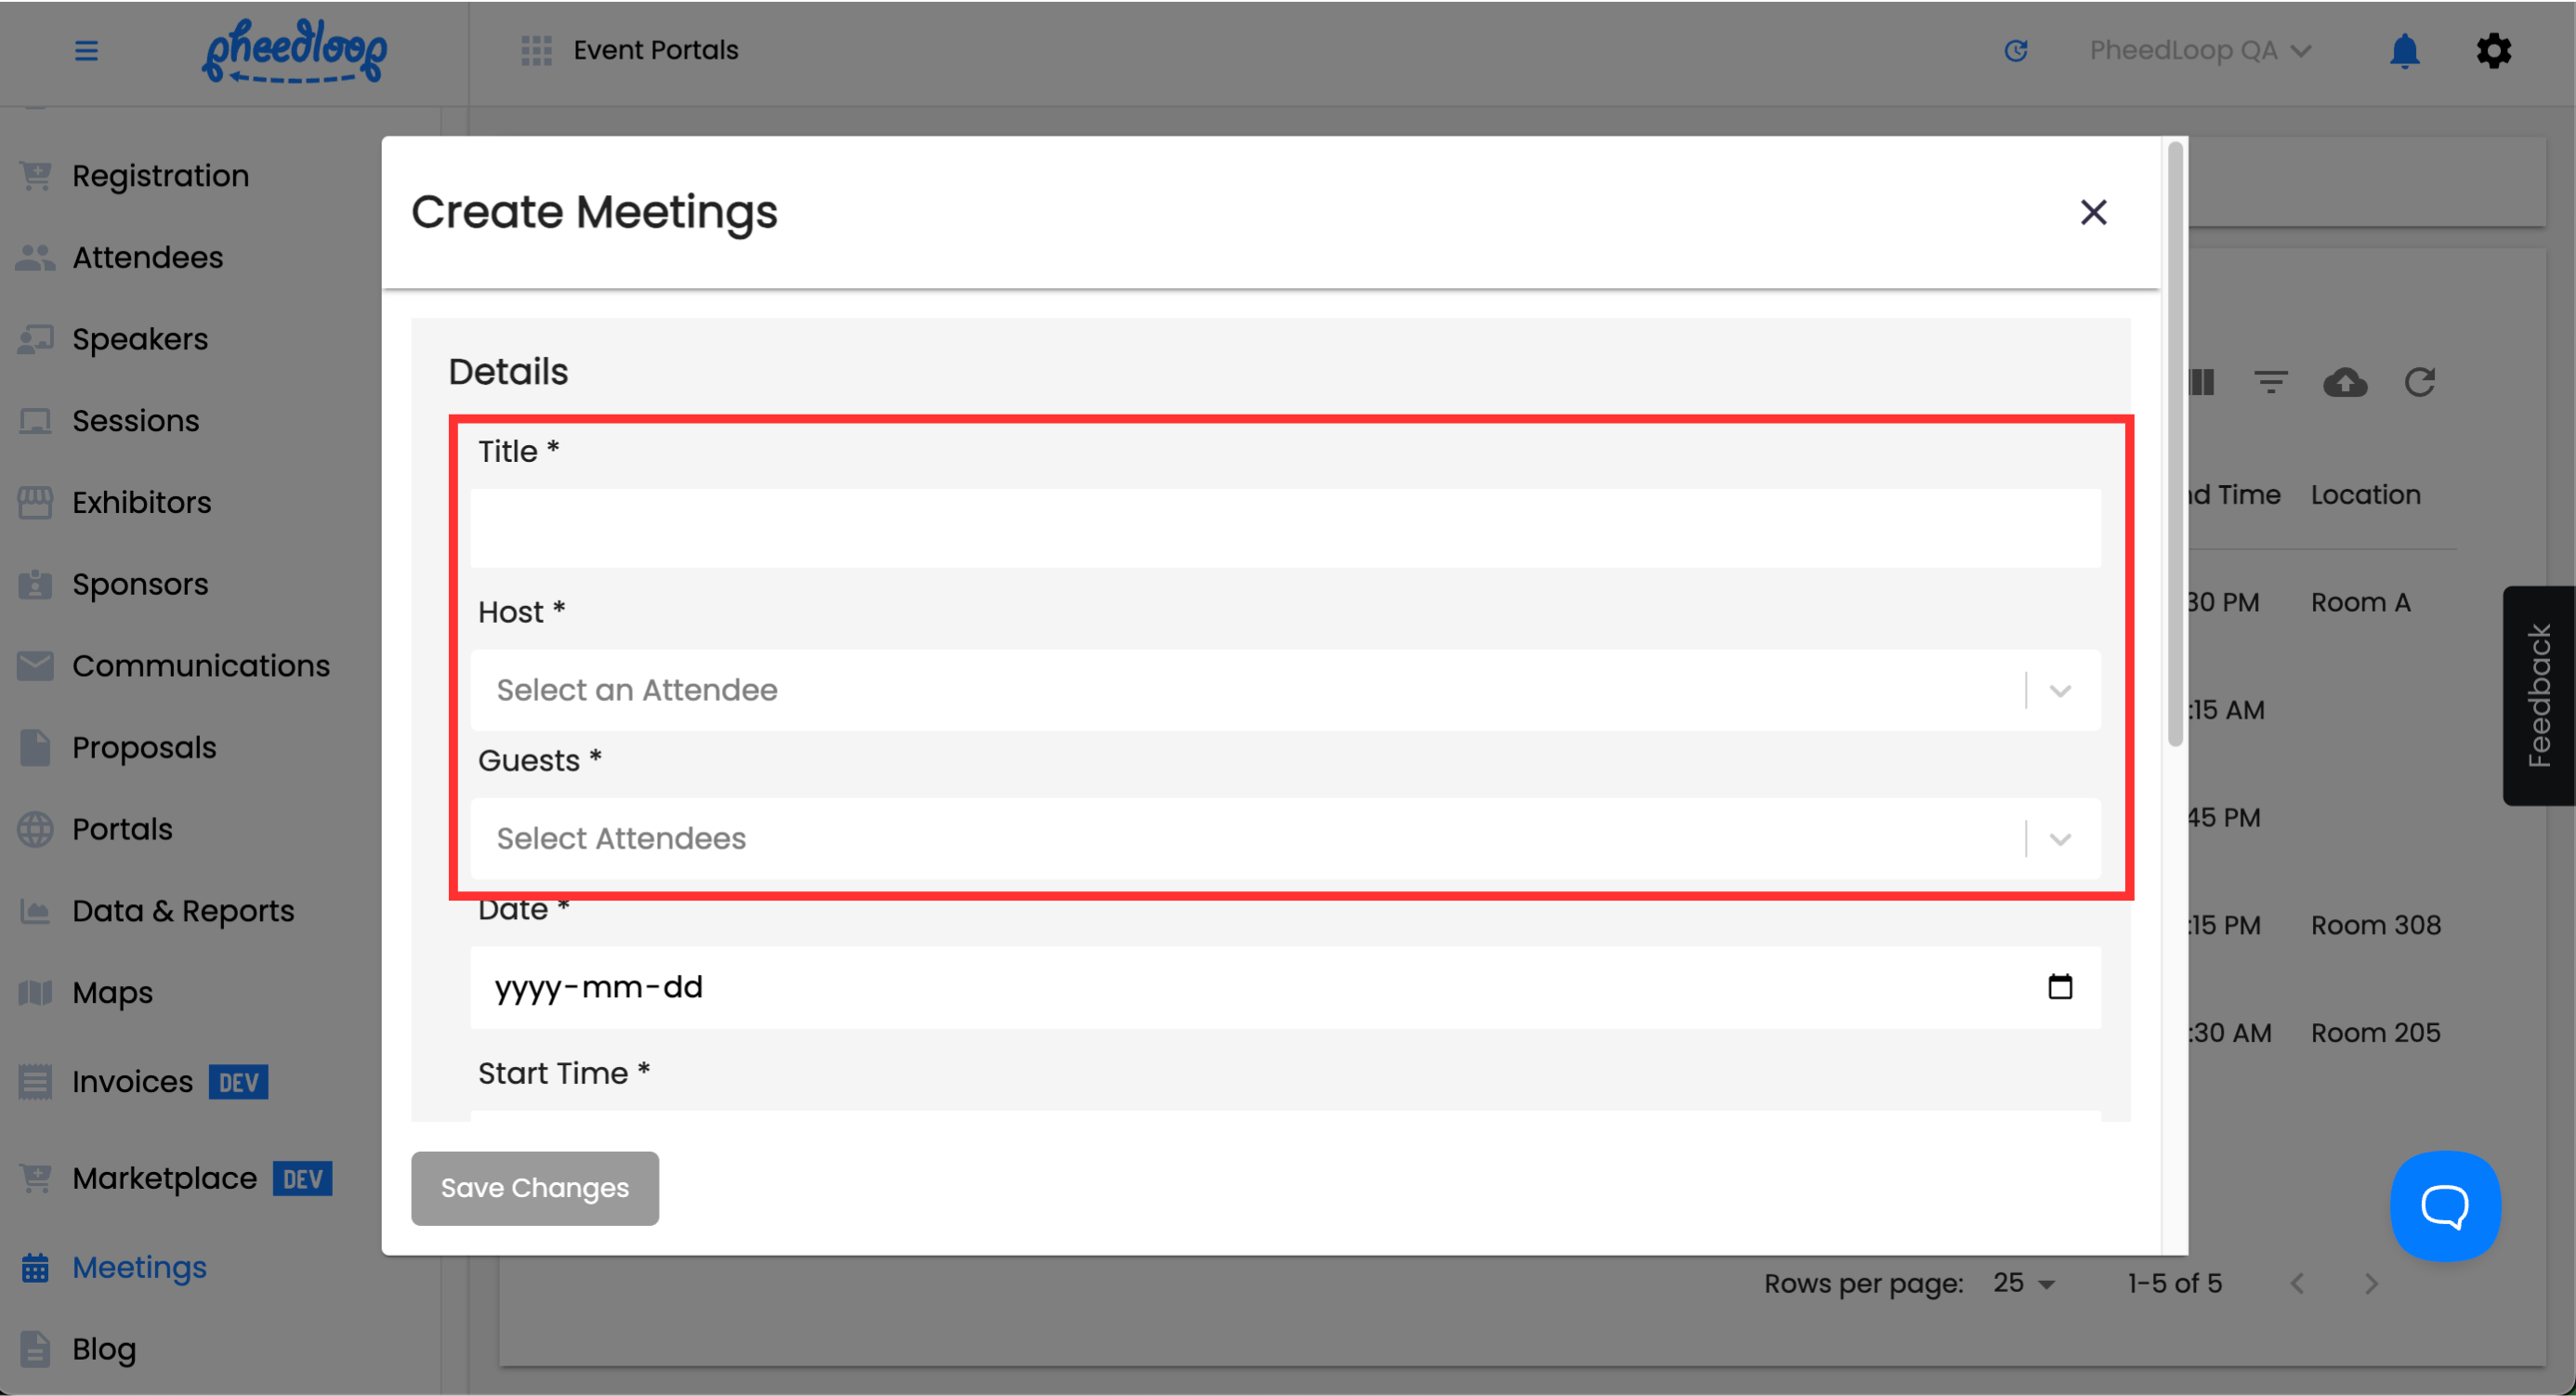
Task: Click the refresh icon beside PheedLoop QA
Action: (x=2016, y=50)
